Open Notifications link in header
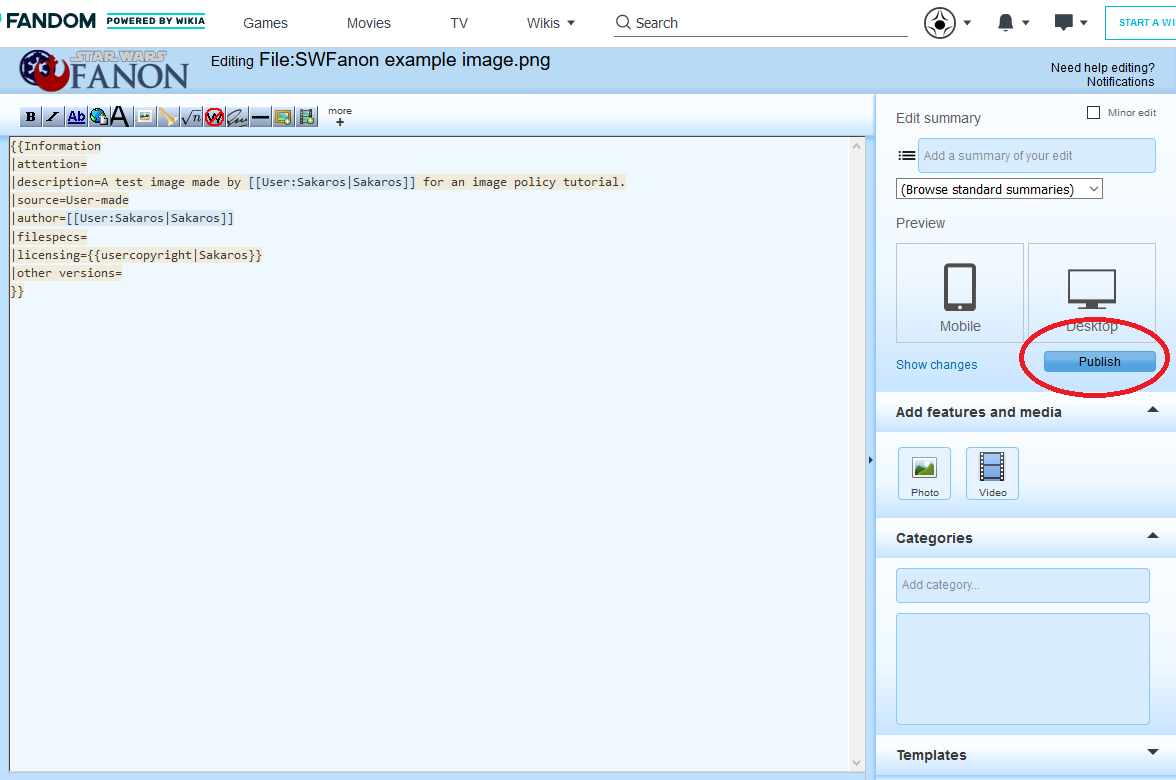Image resolution: width=1176 pixels, height=780 pixels. 1120,82
